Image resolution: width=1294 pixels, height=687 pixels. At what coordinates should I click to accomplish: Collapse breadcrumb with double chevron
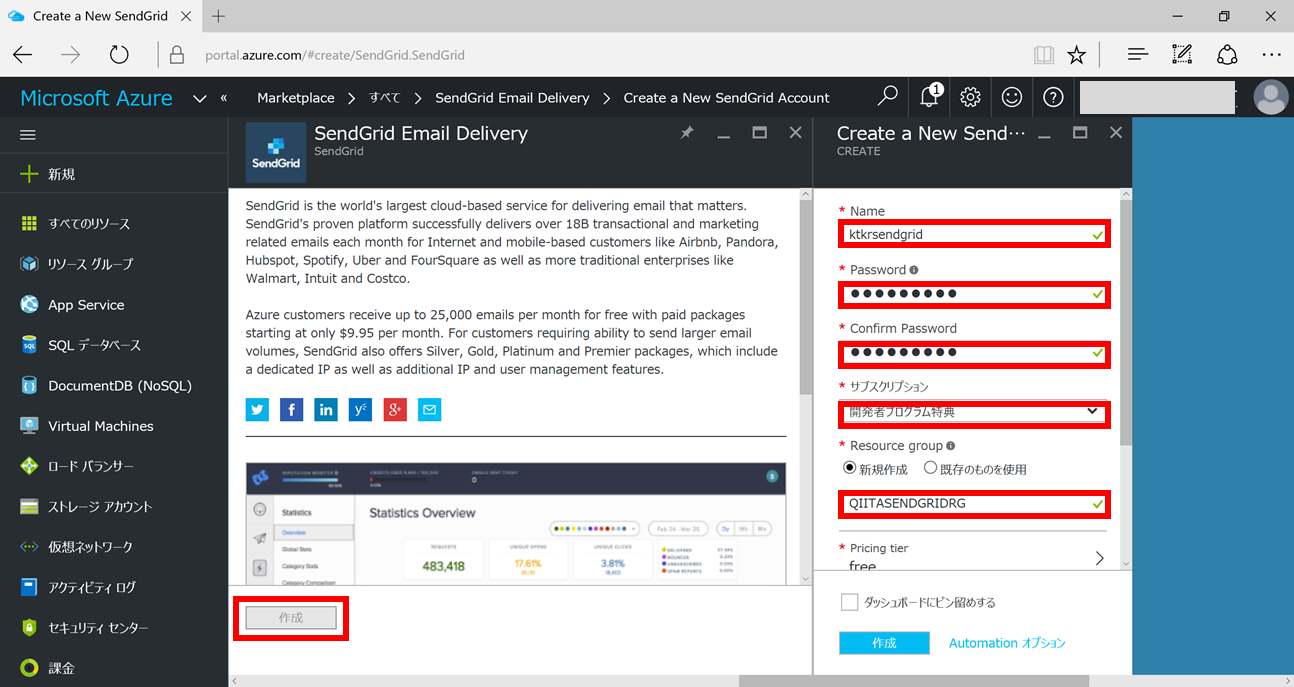coord(224,98)
